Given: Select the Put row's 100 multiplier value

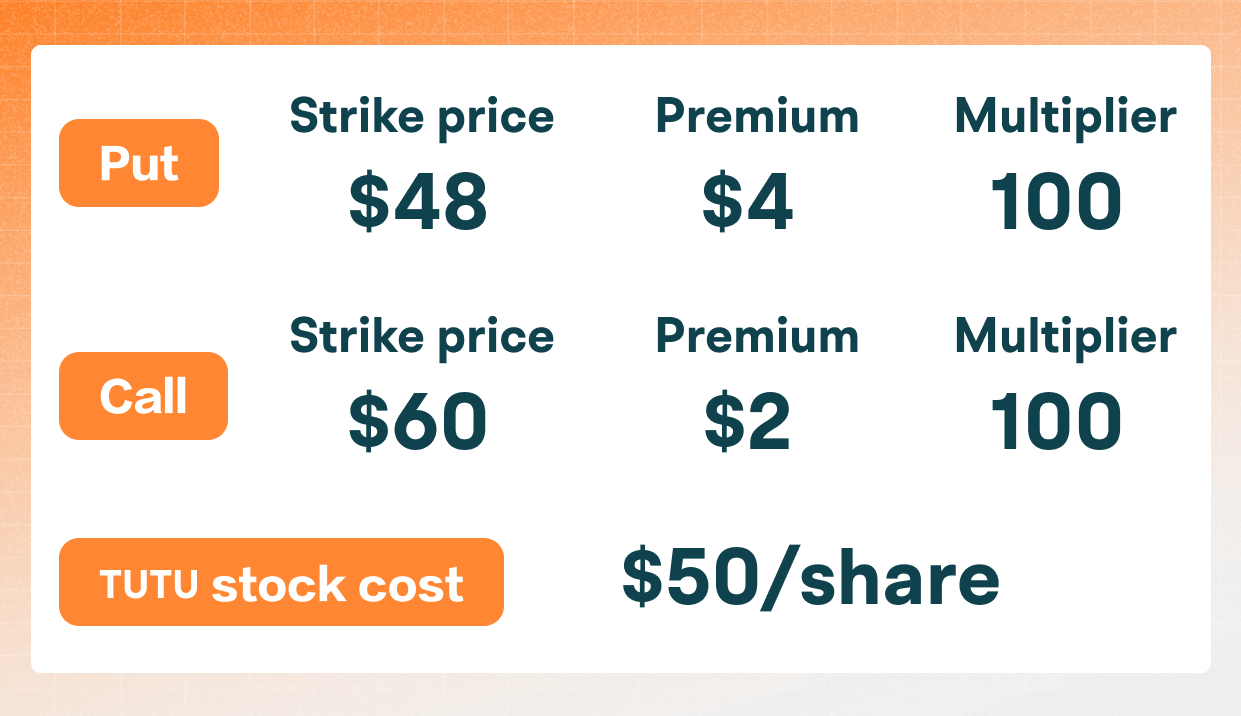Looking at the screenshot, I should pos(1056,202).
